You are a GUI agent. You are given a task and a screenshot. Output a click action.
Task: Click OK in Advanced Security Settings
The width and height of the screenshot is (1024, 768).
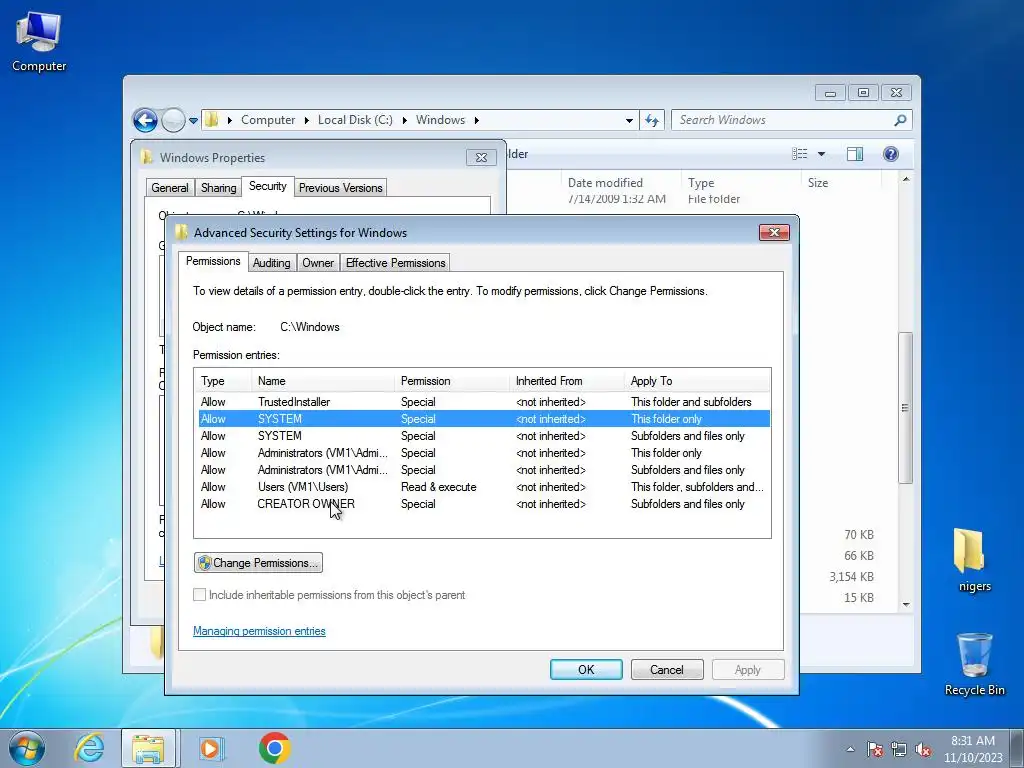(x=586, y=669)
